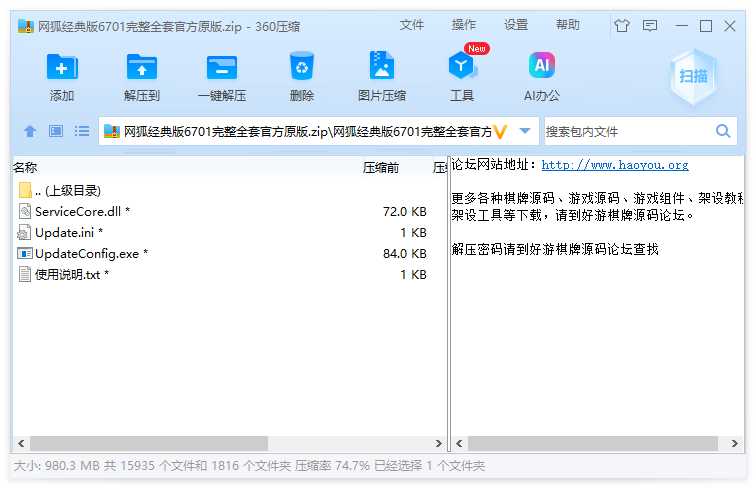The width and height of the screenshot is (756, 488).
Task: Close the 360压缩 window
Action: coord(730,26)
